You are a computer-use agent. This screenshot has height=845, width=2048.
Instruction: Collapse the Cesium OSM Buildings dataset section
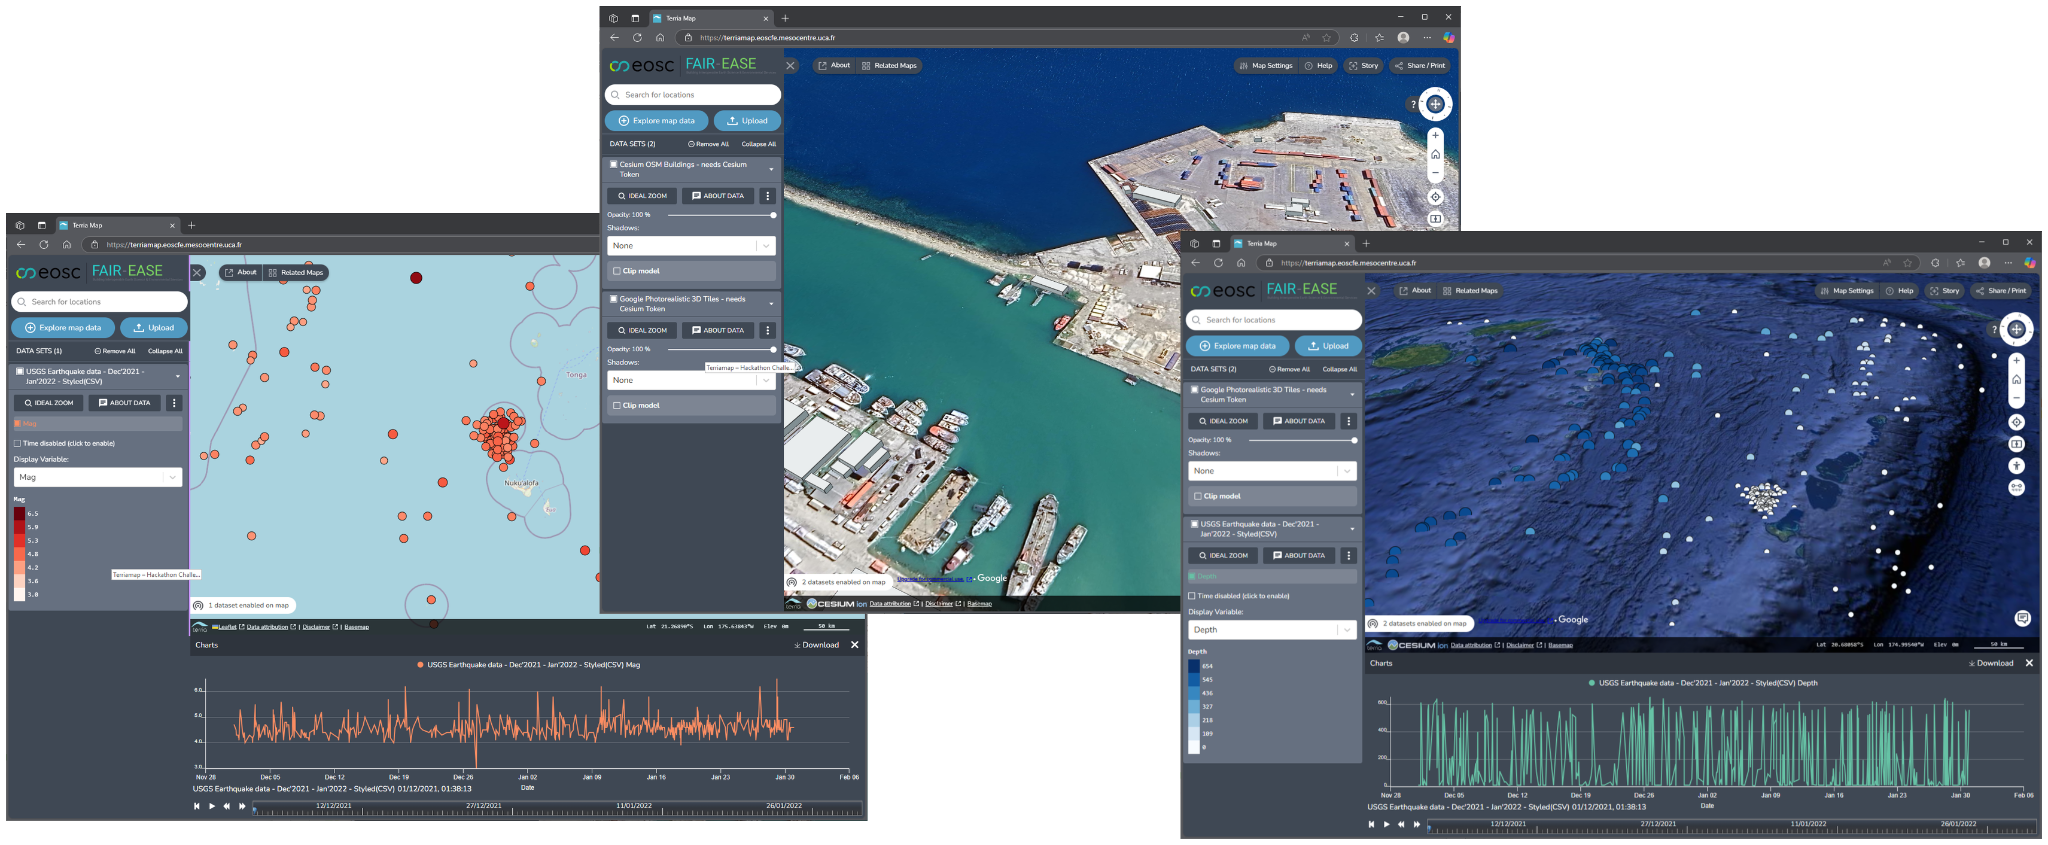click(x=771, y=169)
